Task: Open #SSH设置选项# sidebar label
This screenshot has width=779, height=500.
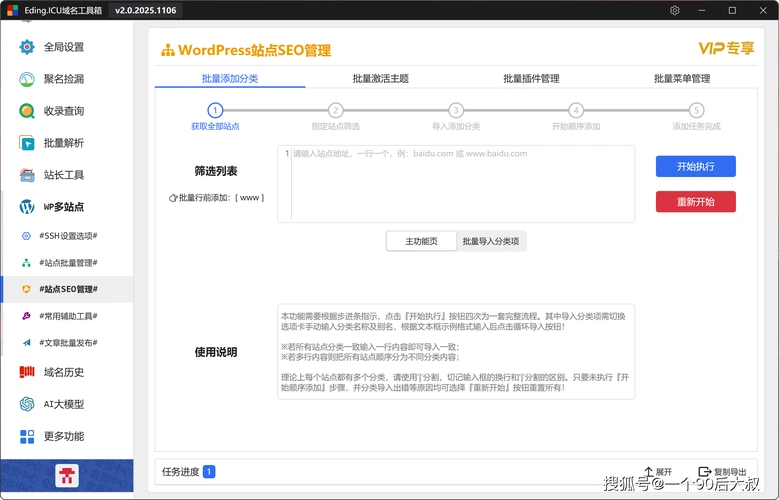Action: pos(69,236)
